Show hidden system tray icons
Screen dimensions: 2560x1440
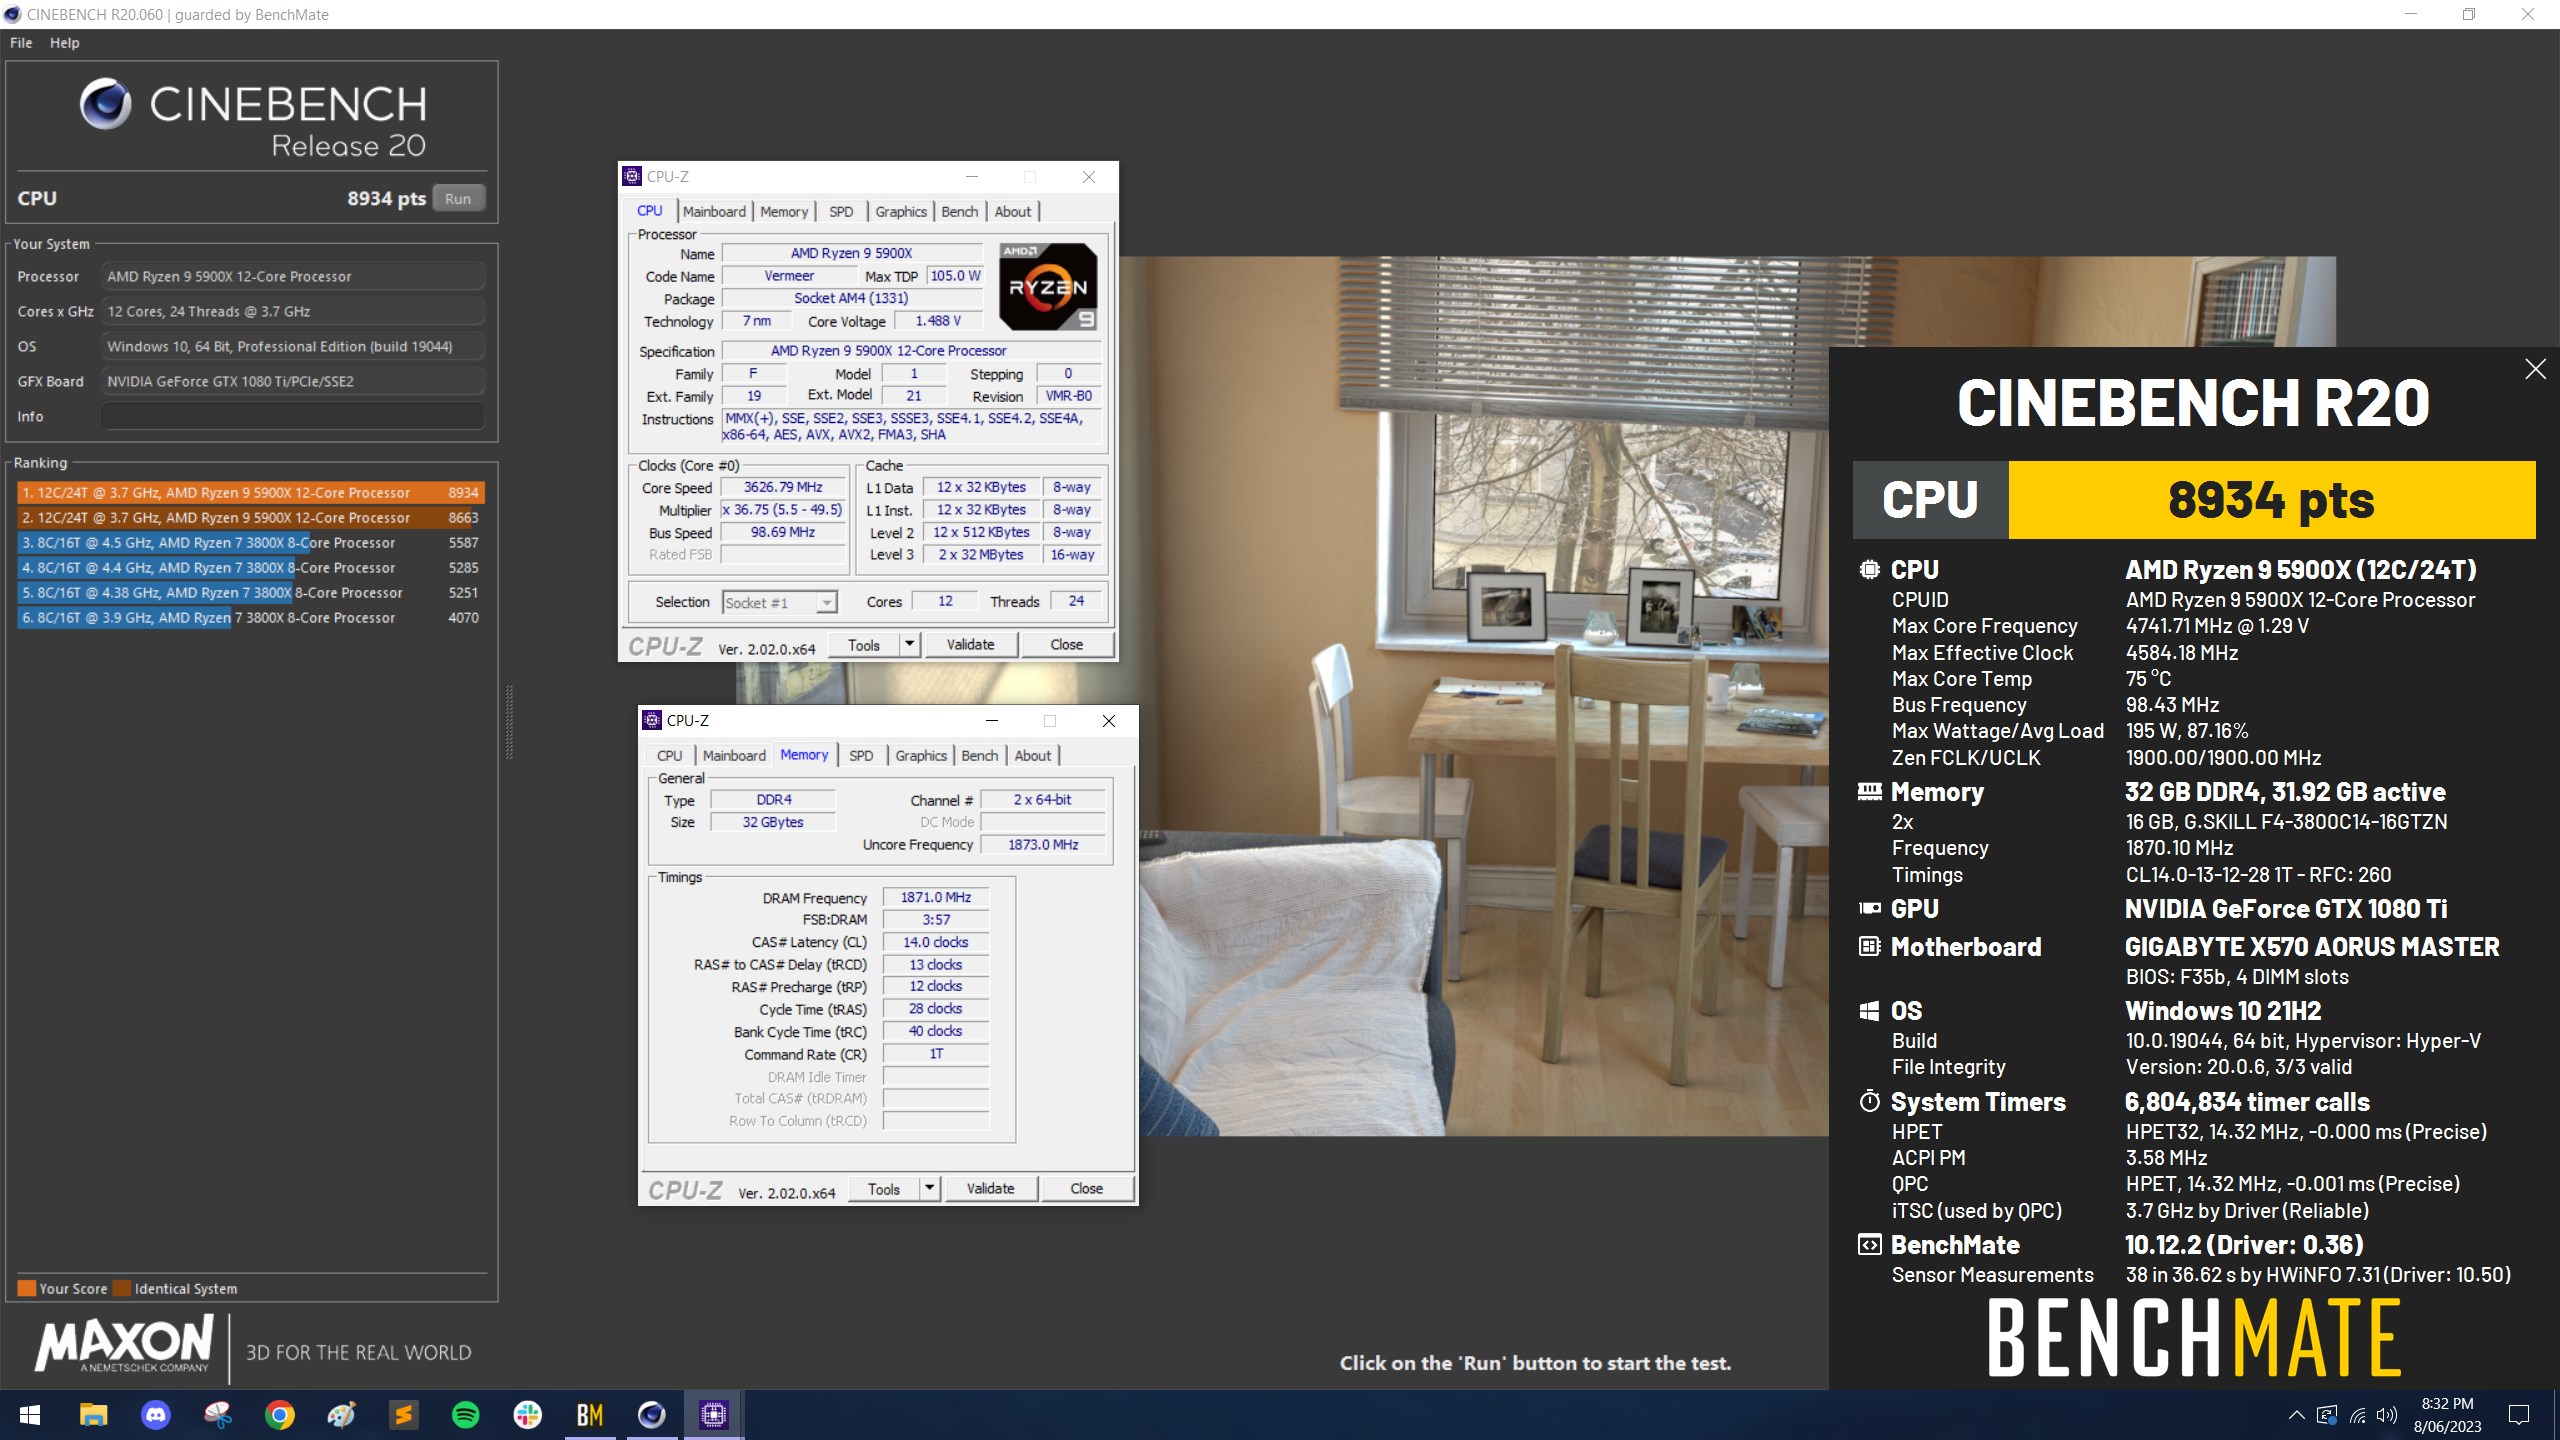point(2296,1415)
